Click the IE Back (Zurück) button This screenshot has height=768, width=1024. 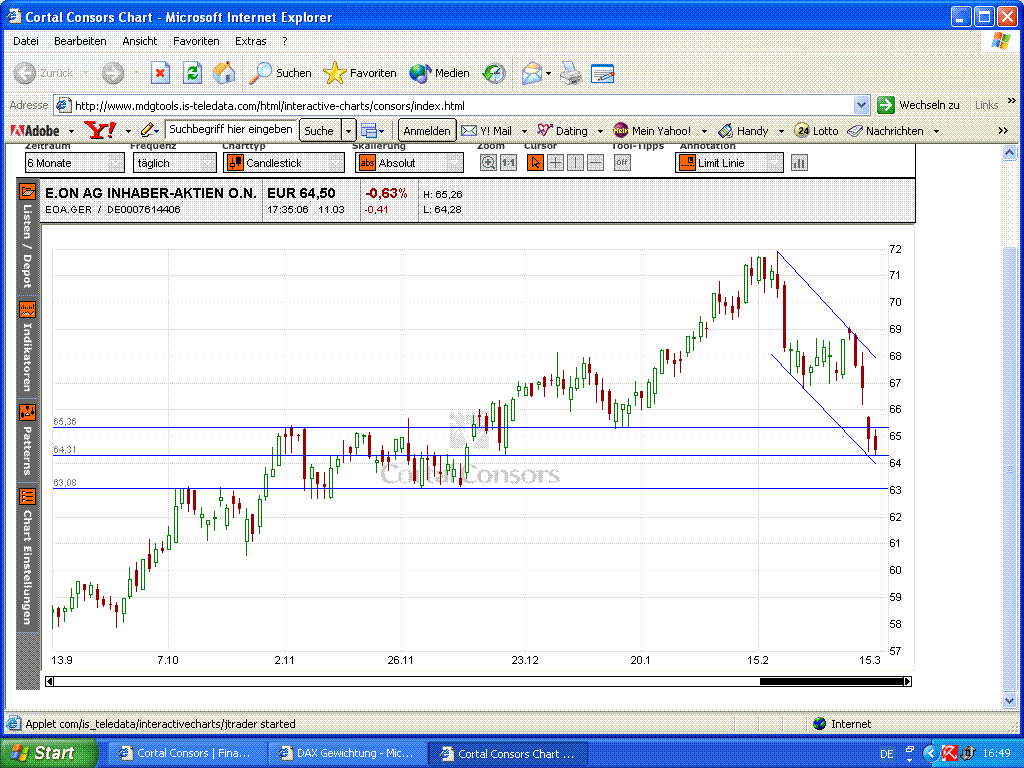44,73
